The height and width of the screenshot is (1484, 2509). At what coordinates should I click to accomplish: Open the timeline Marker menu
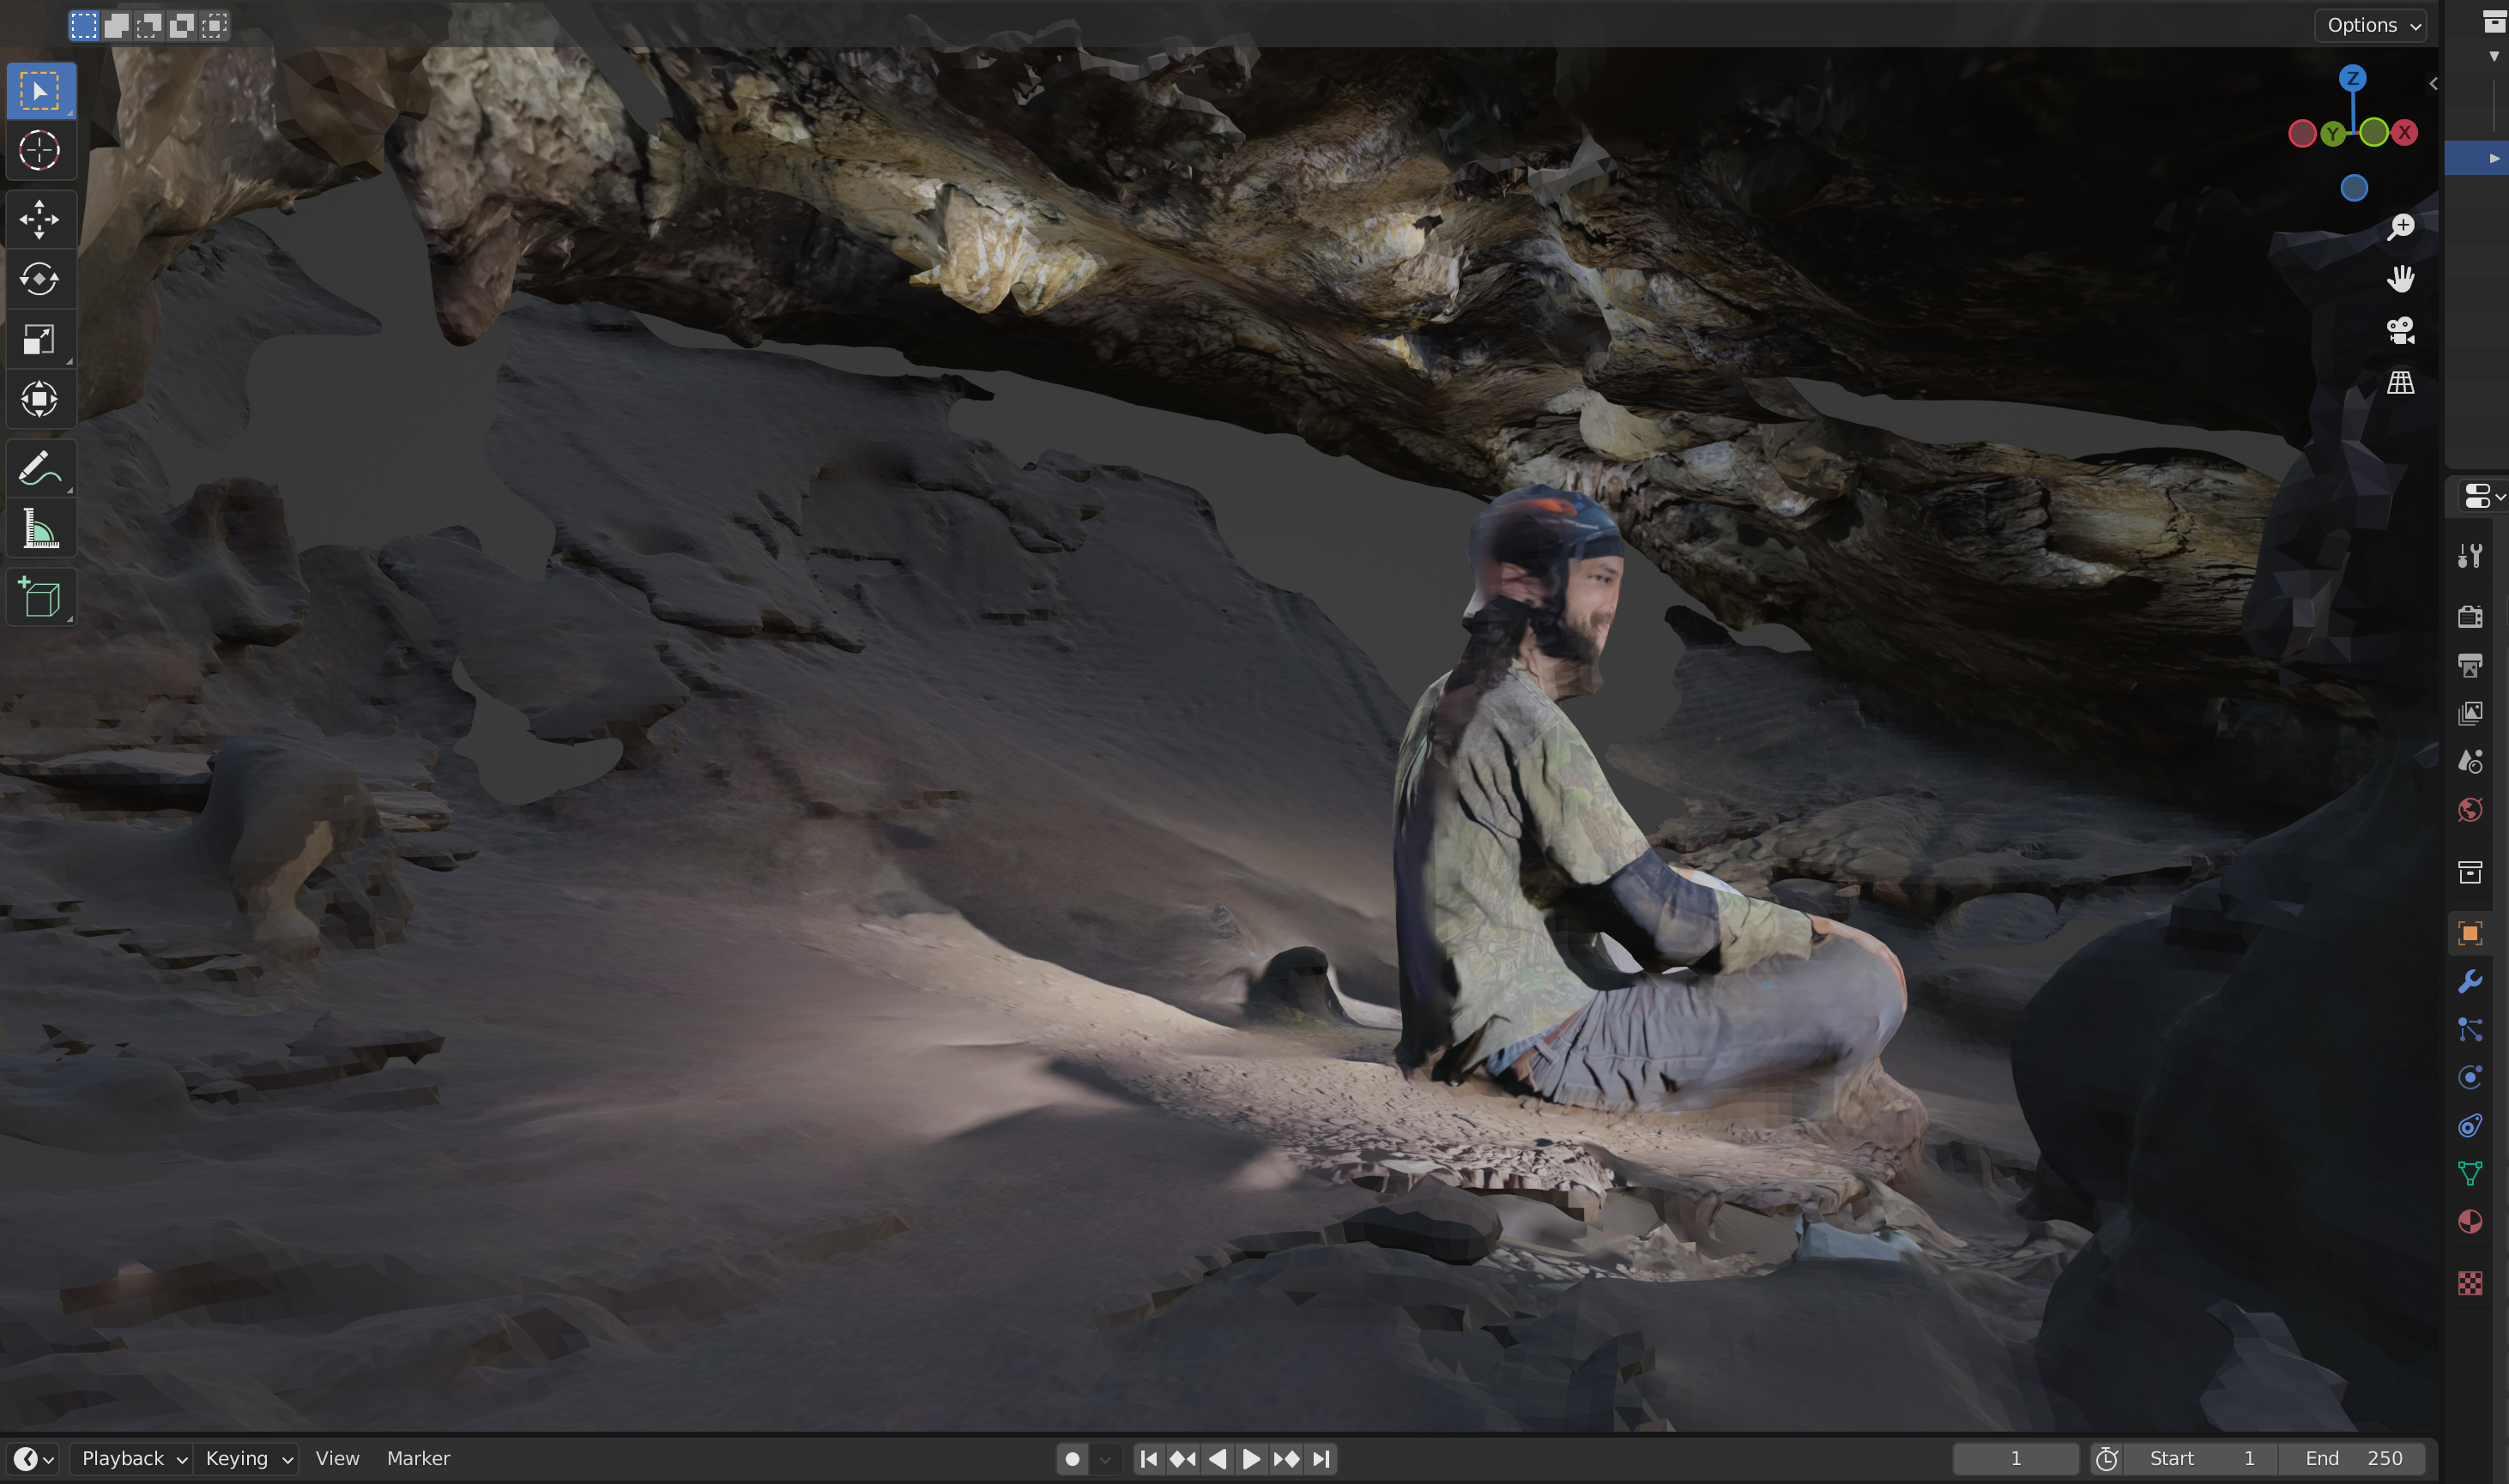pos(418,1459)
